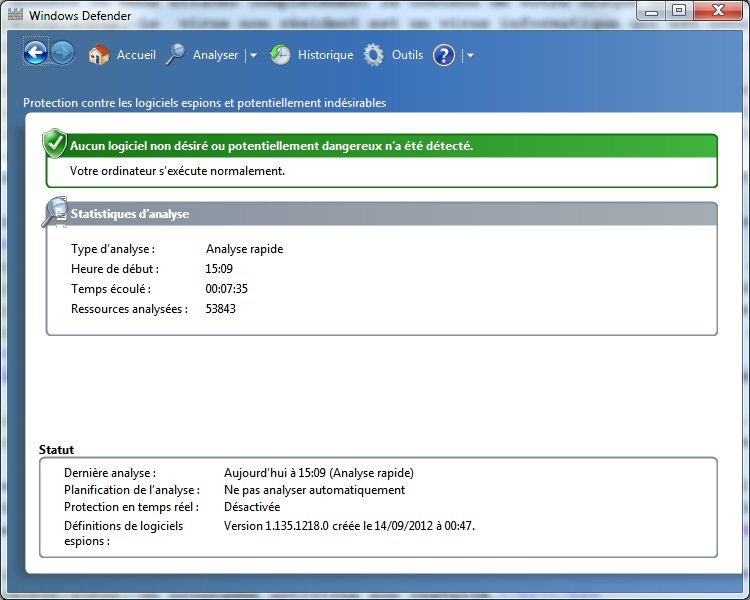Minimize the Windows Defender window
750x600 pixels.
click(651, 11)
